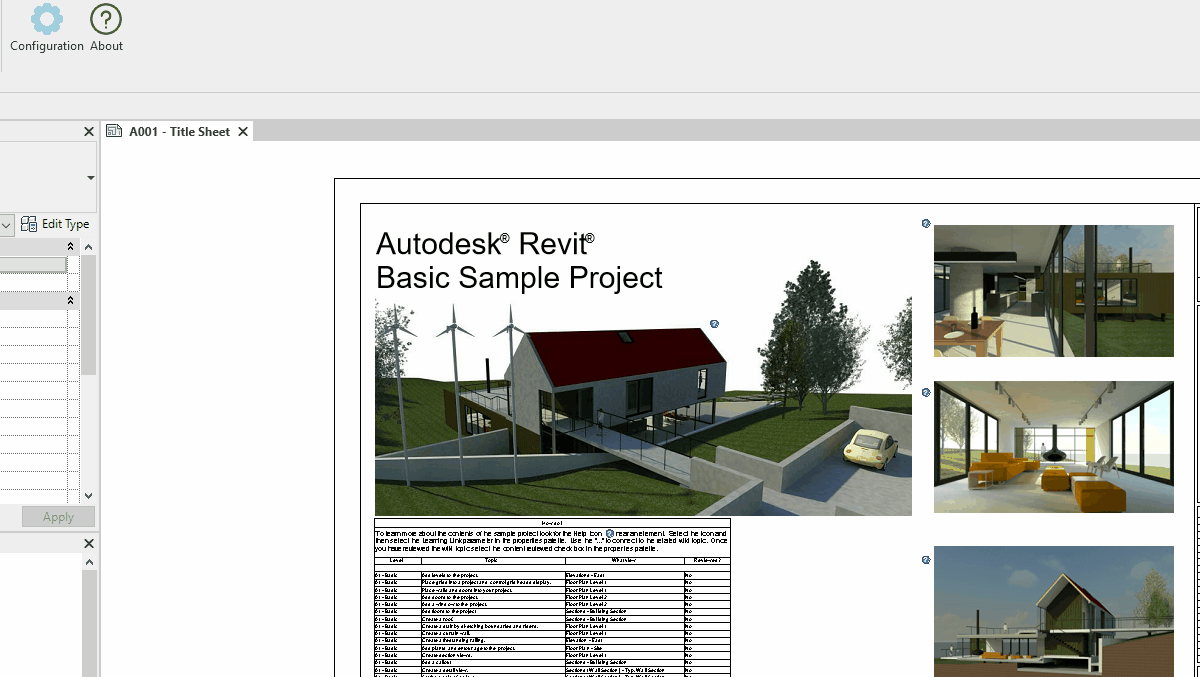The height and width of the screenshot is (677, 1200).
Task: Select the living room interior rendering thumbnail
Action: pos(1053,447)
